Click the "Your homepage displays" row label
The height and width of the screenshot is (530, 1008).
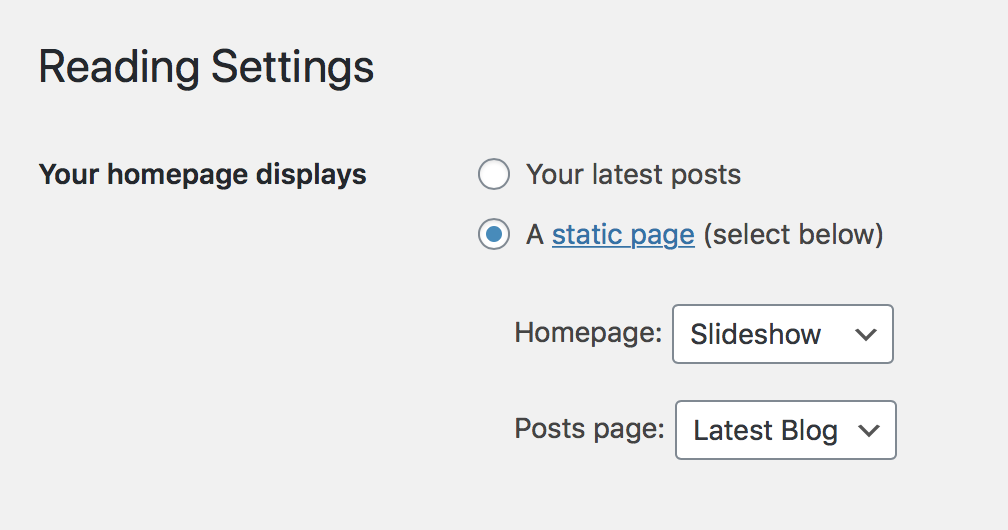click(x=202, y=175)
